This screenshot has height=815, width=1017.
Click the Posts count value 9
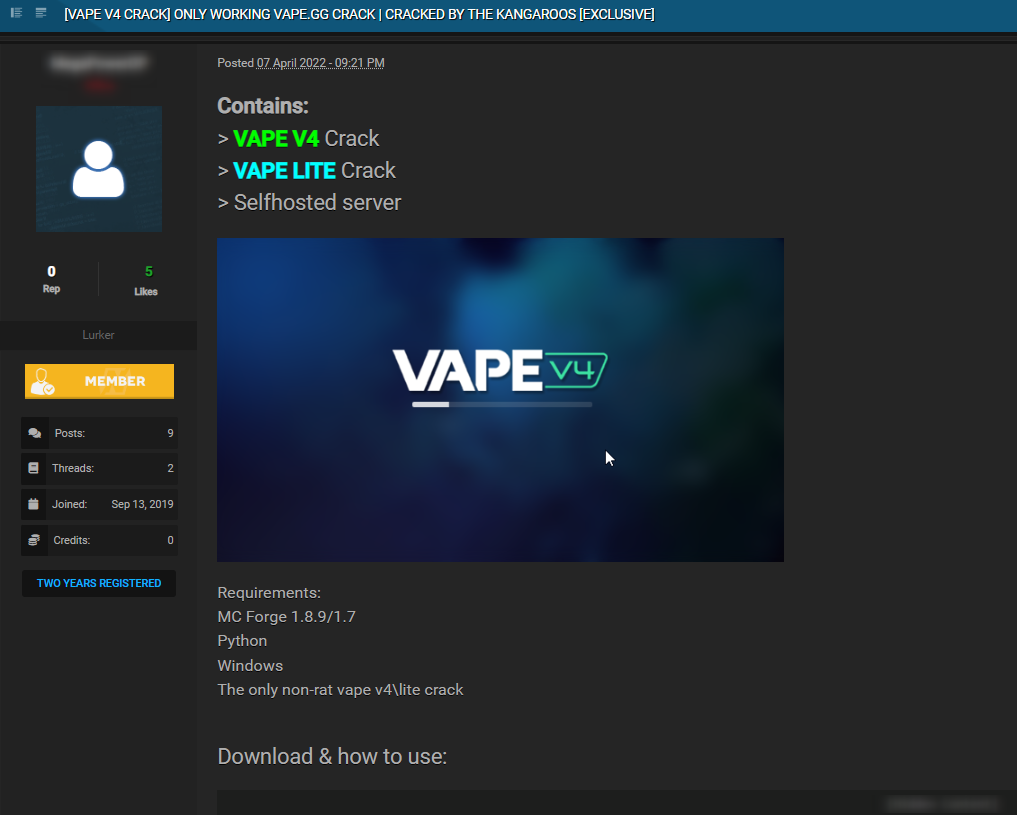pos(171,433)
